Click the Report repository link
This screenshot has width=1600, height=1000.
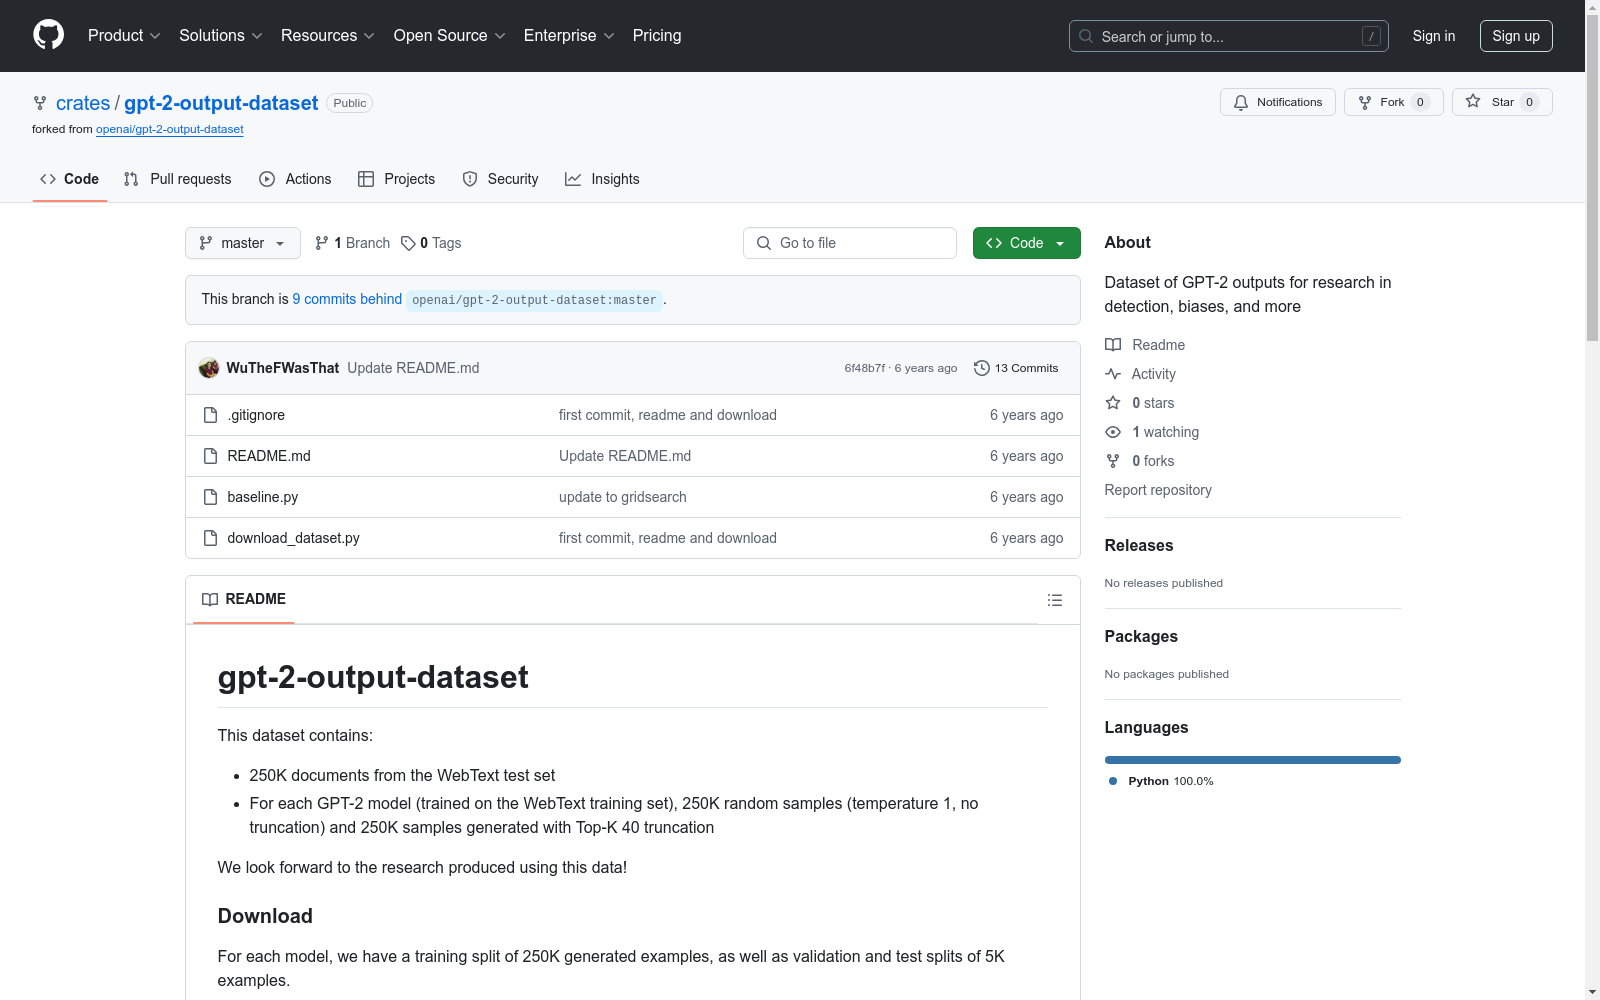click(1158, 490)
